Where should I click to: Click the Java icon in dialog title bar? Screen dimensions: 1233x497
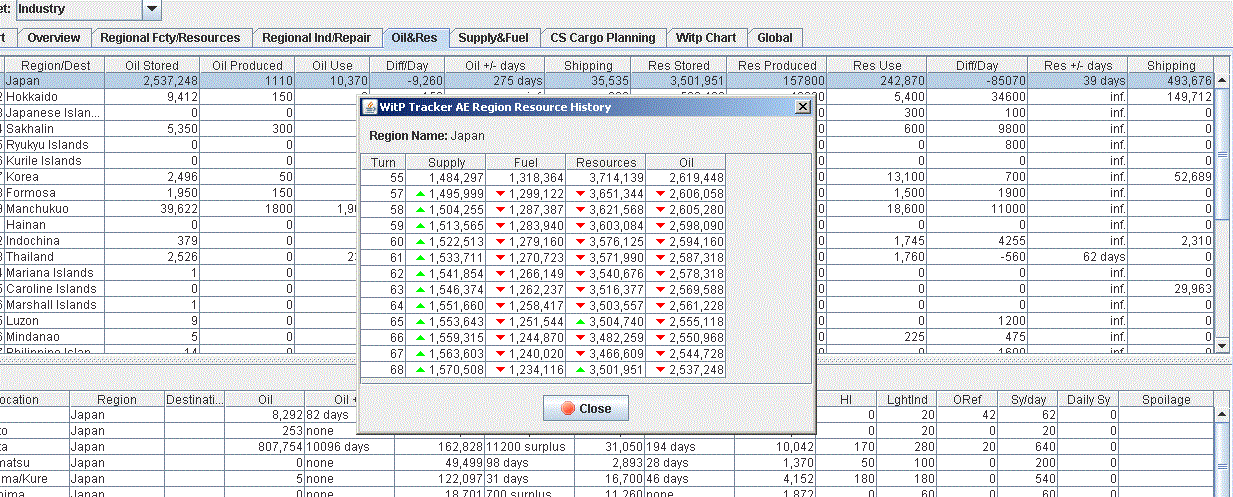click(x=369, y=106)
